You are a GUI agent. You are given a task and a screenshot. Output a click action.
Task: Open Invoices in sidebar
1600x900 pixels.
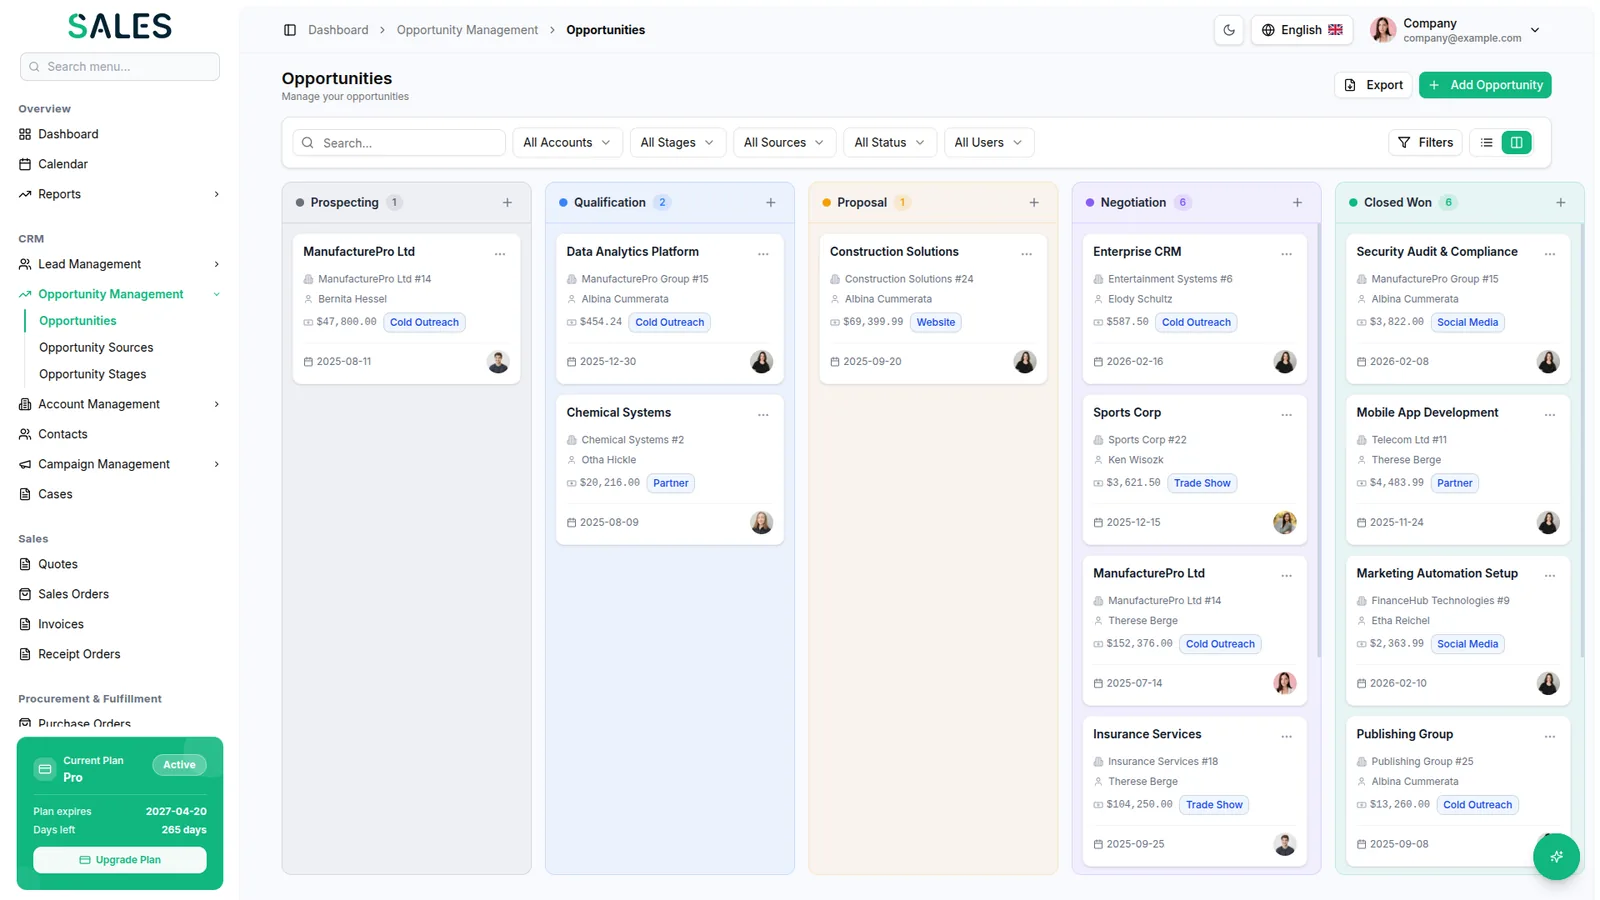(119, 624)
